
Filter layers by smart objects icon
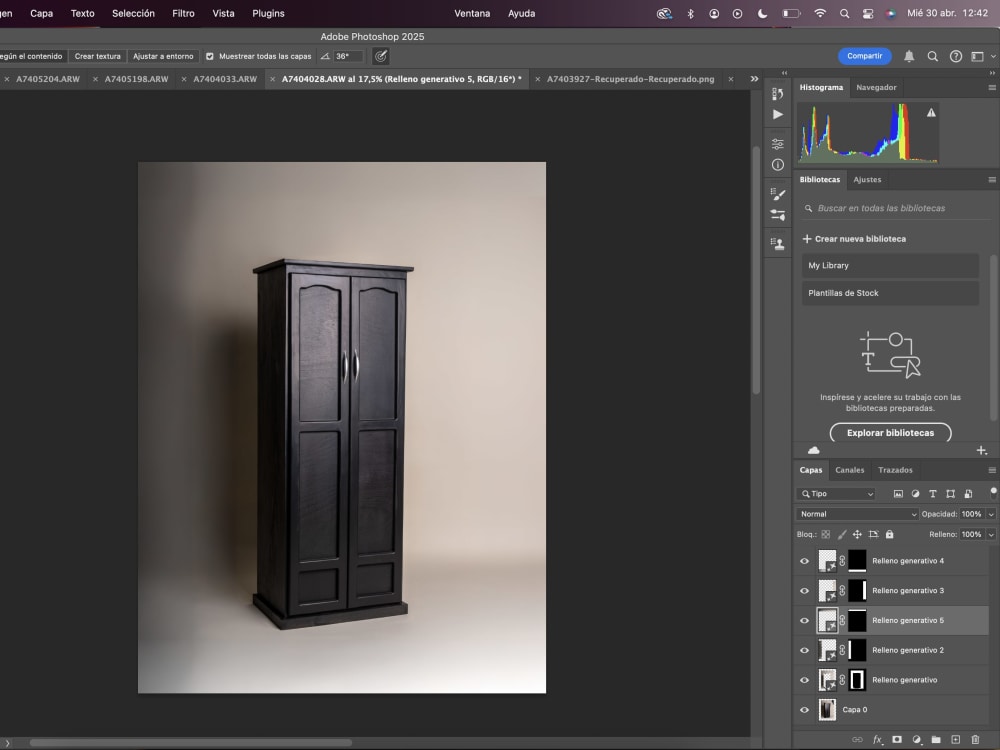968,494
